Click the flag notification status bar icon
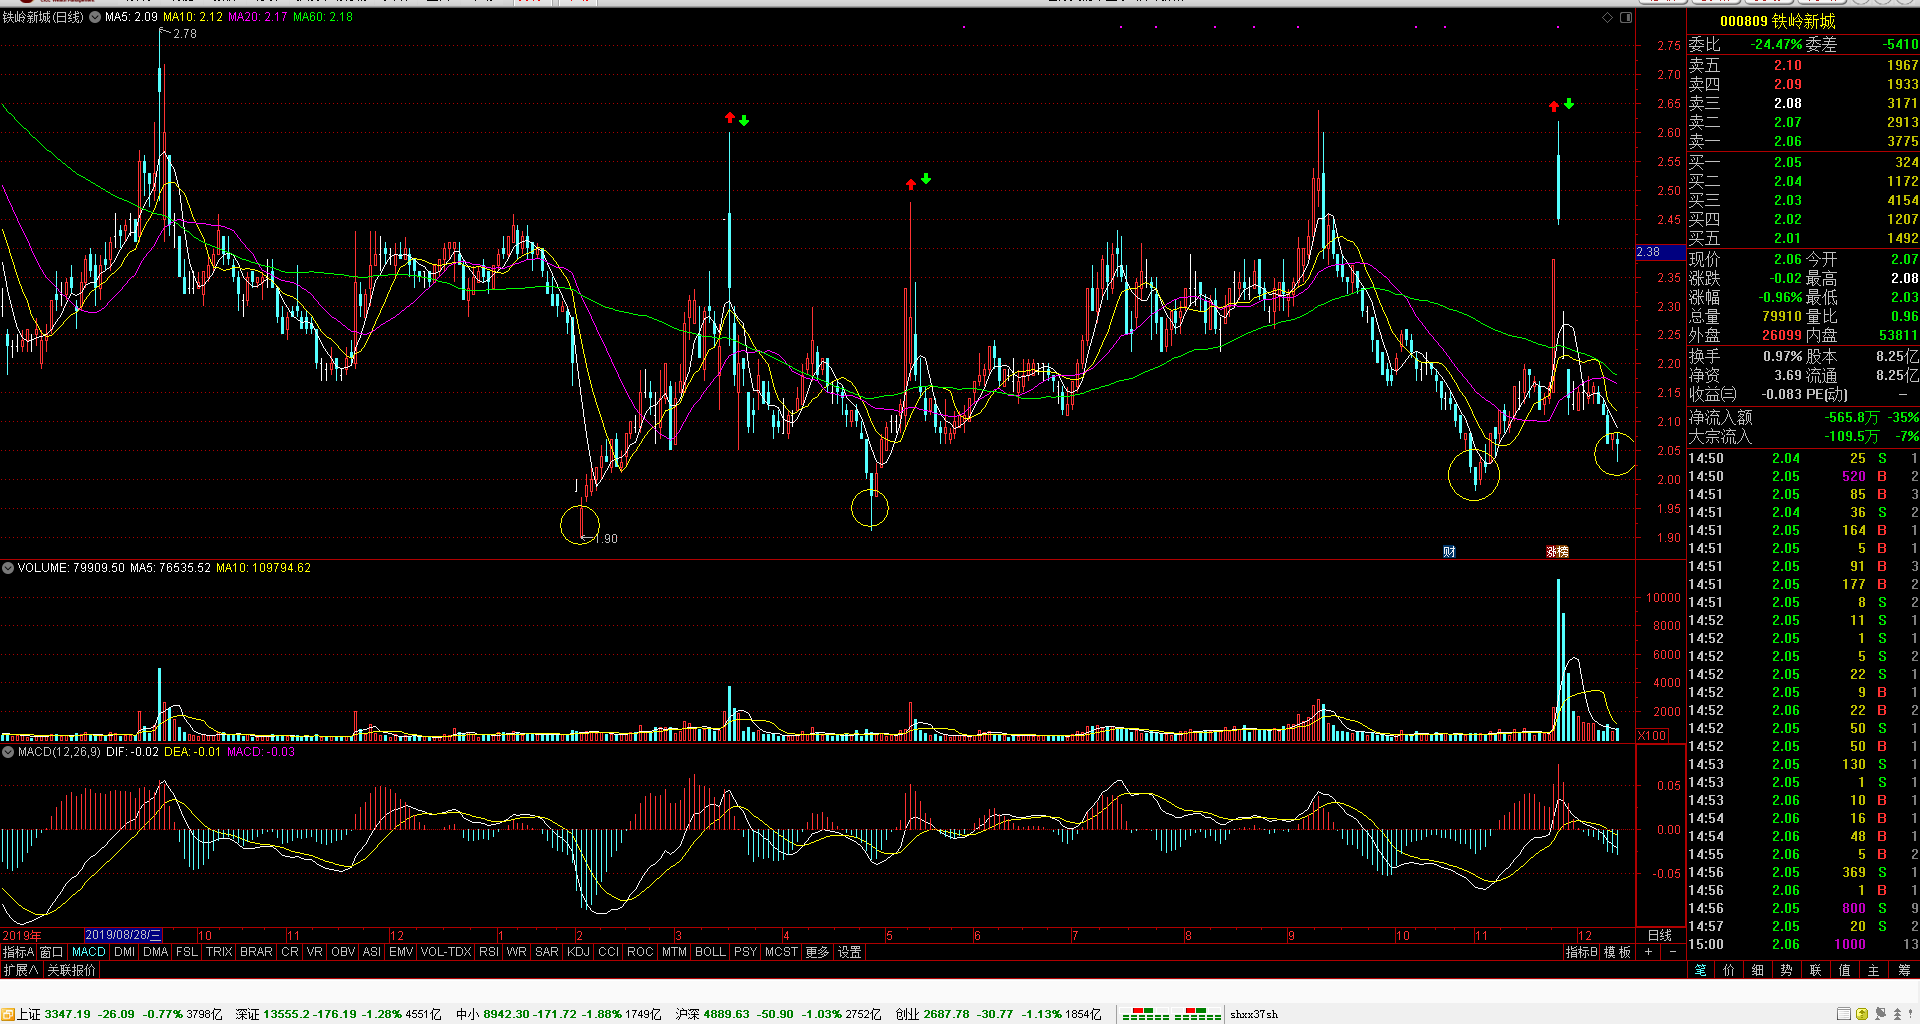This screenshot has height=1024, width=1920. 1879,1014
